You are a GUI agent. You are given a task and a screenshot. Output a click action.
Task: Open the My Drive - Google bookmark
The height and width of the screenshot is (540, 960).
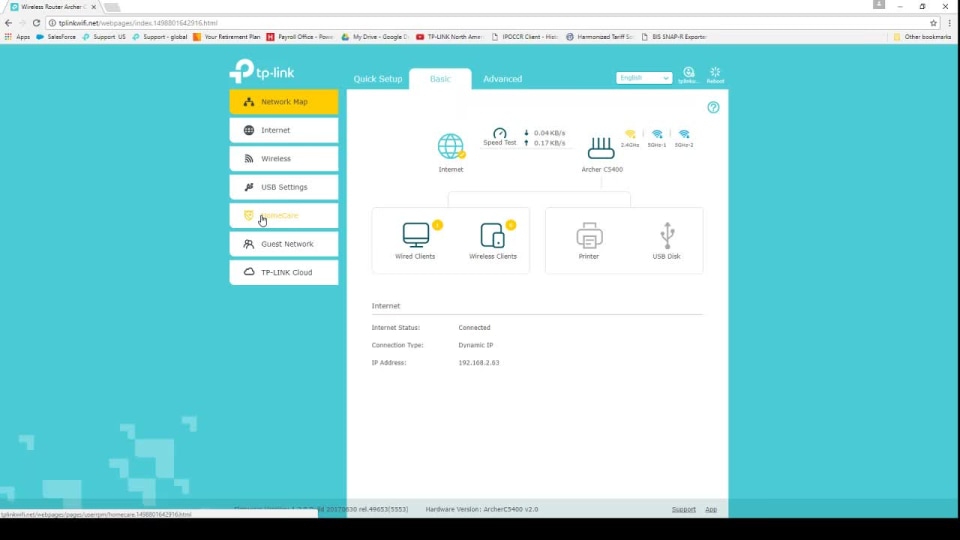(x=375, y=37)
